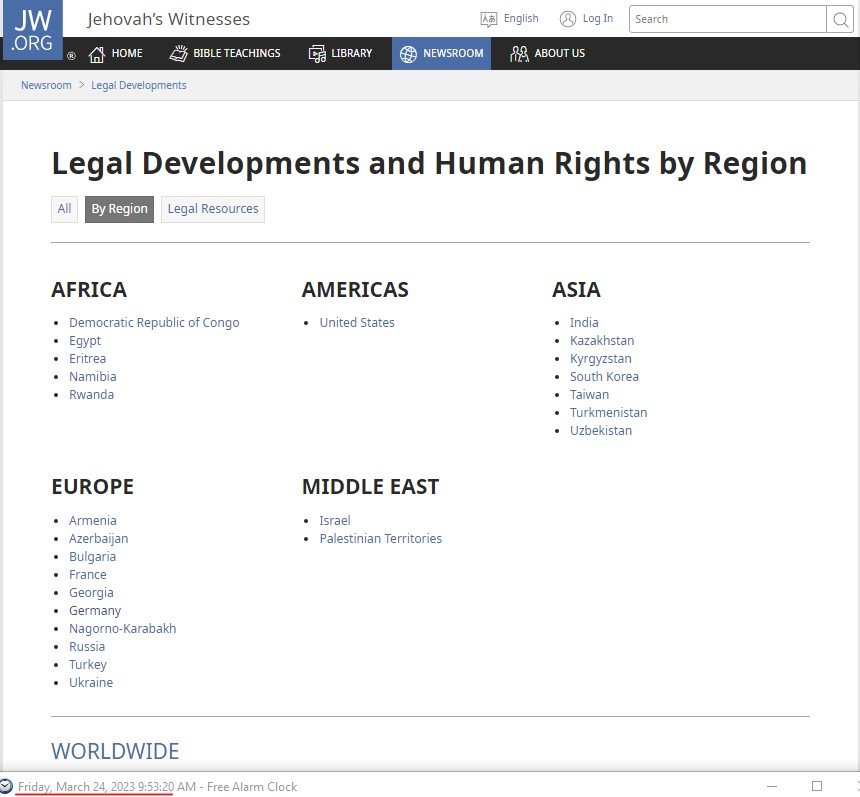Open the Armenia link

(x=93, y=521)
